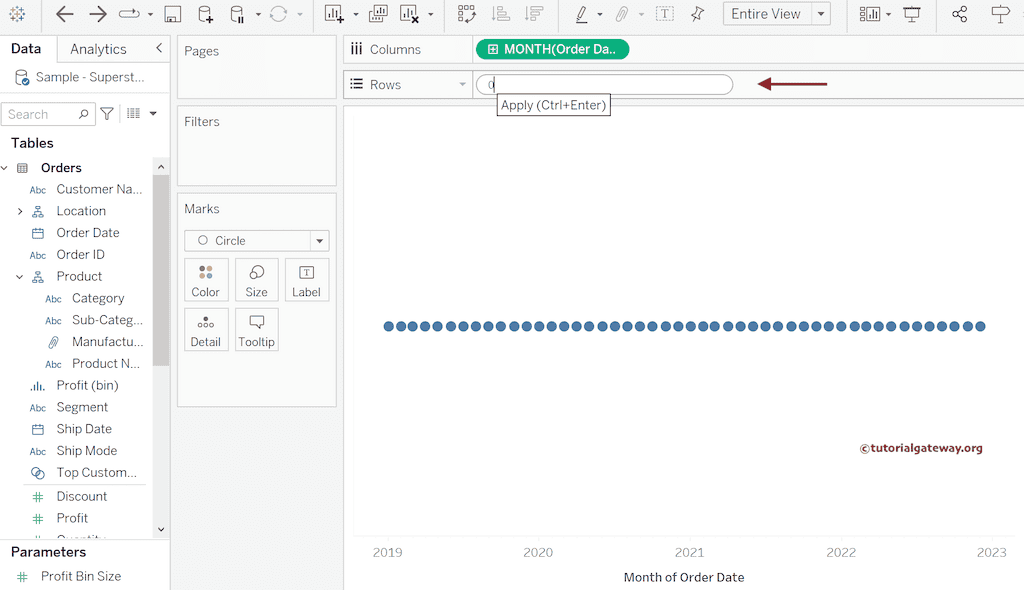
Task: Click the view-as-list icon in Data pane
Action: click(x=133, y=114)
